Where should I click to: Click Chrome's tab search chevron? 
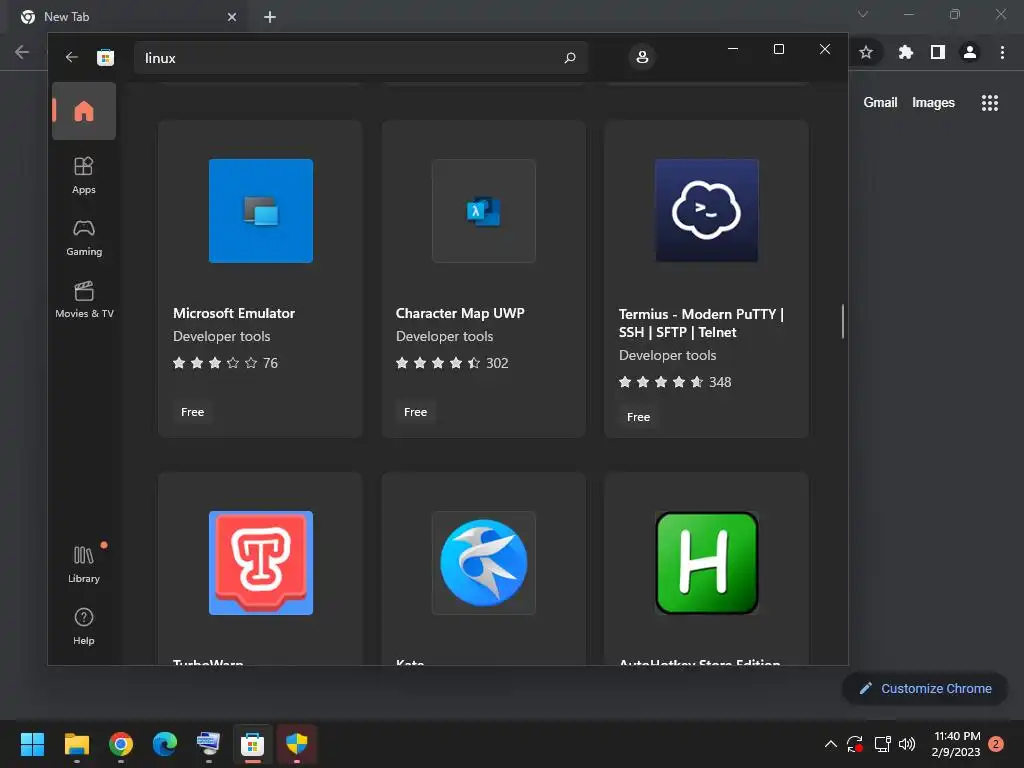coord(863,14)
